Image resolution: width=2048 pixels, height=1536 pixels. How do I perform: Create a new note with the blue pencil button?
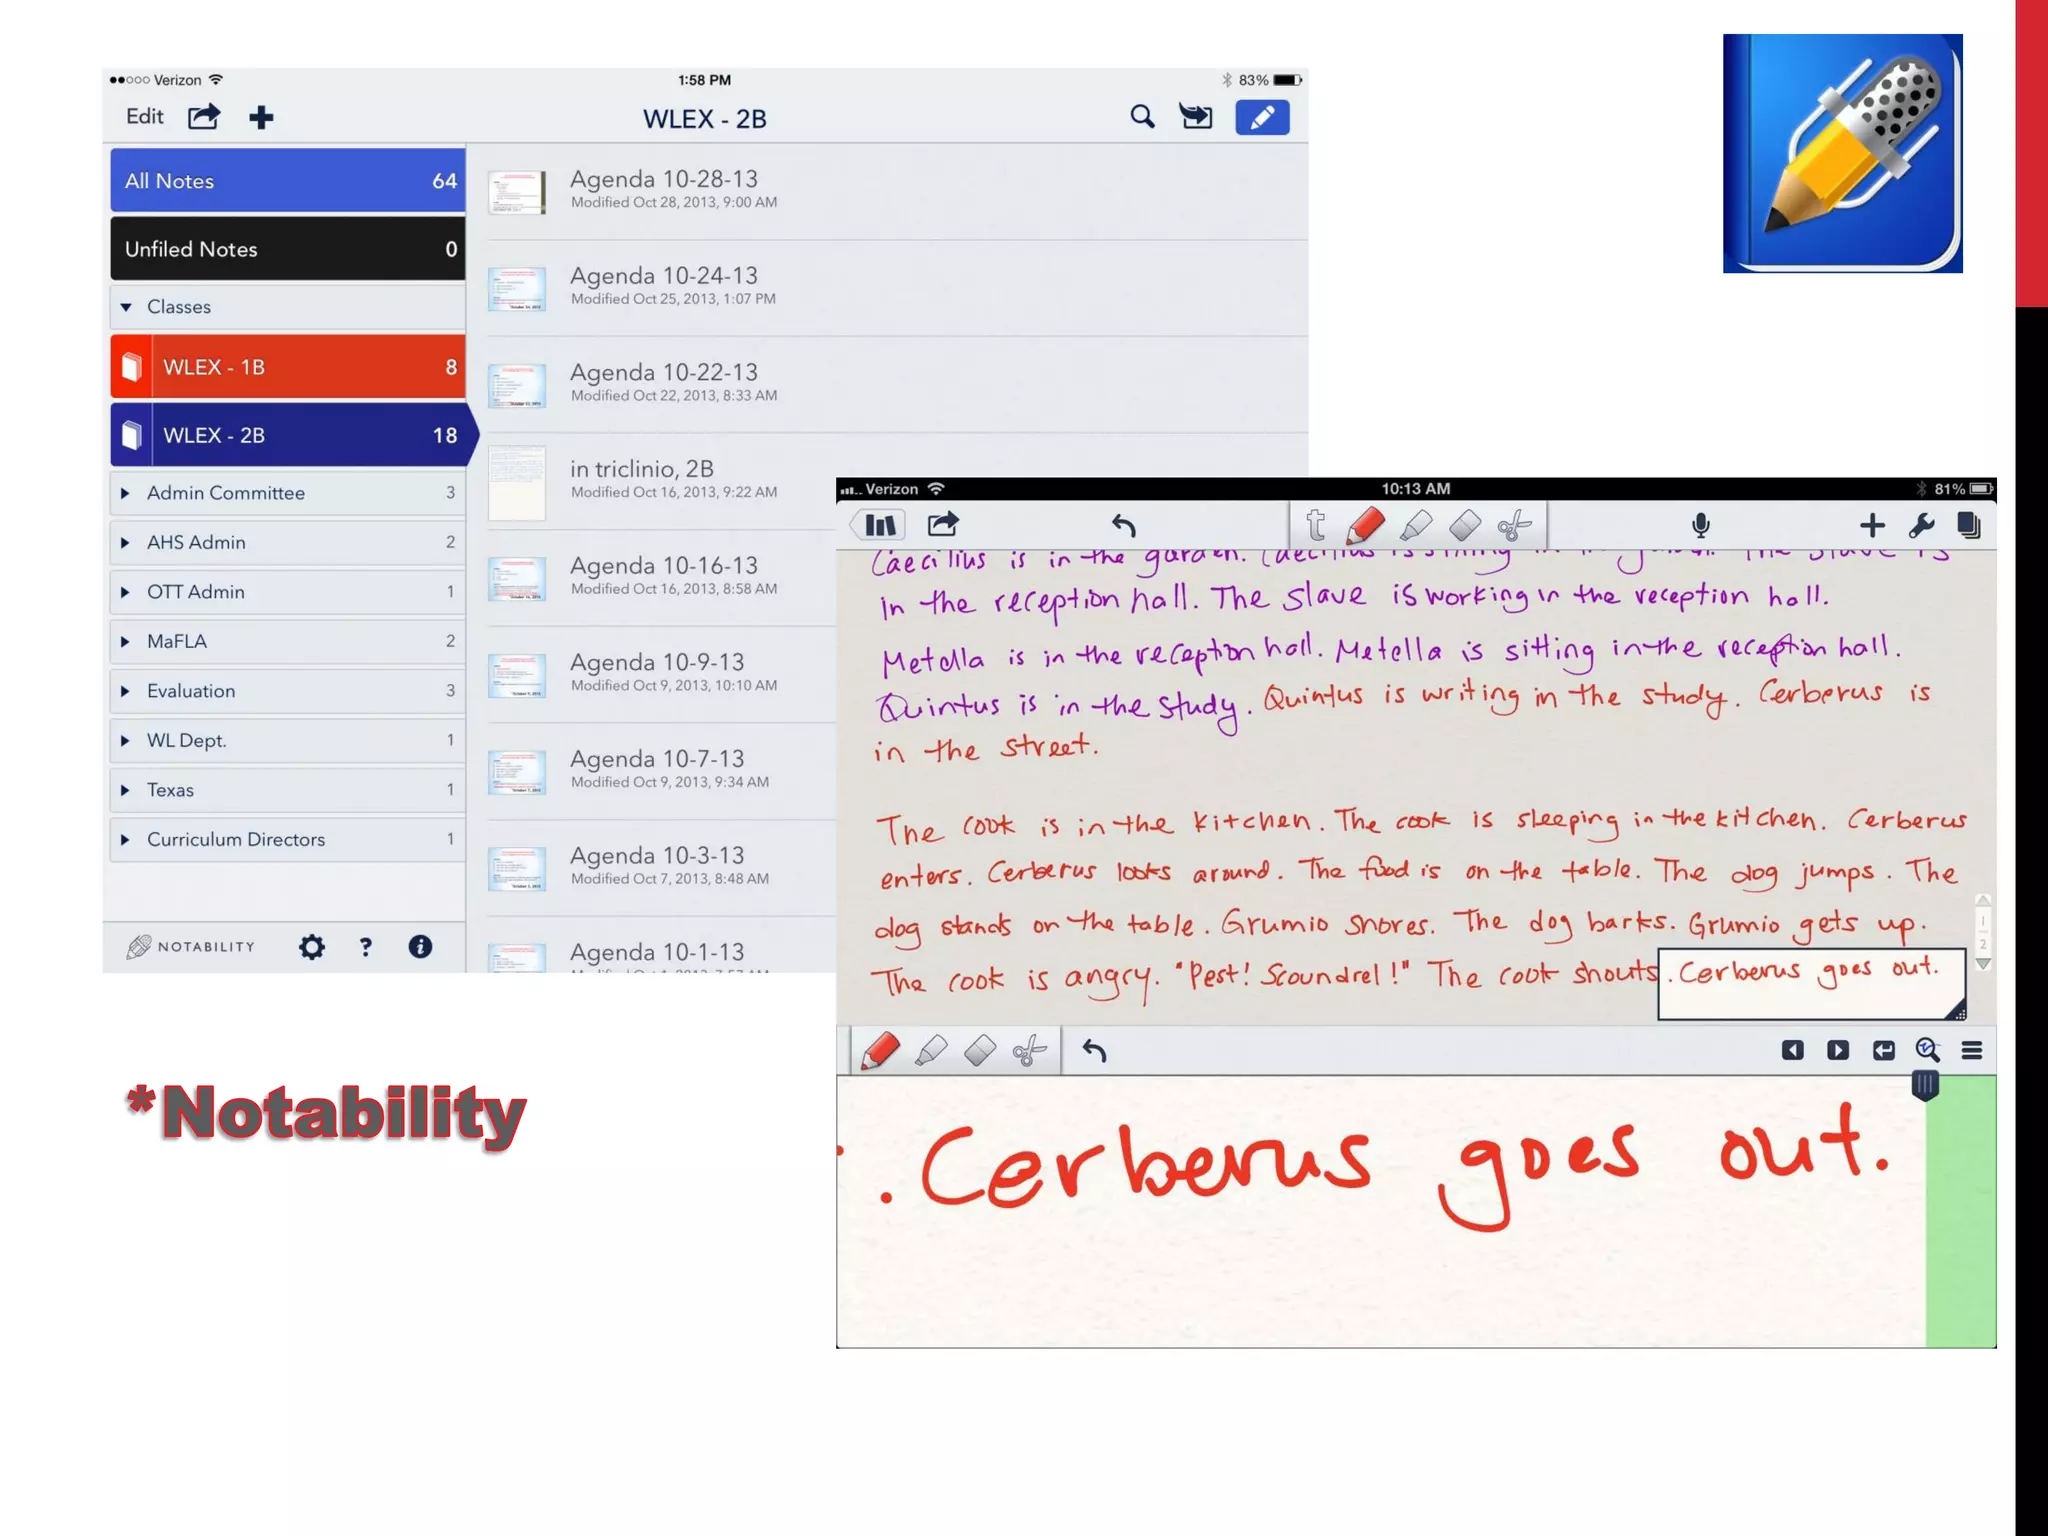(1262, 117)
